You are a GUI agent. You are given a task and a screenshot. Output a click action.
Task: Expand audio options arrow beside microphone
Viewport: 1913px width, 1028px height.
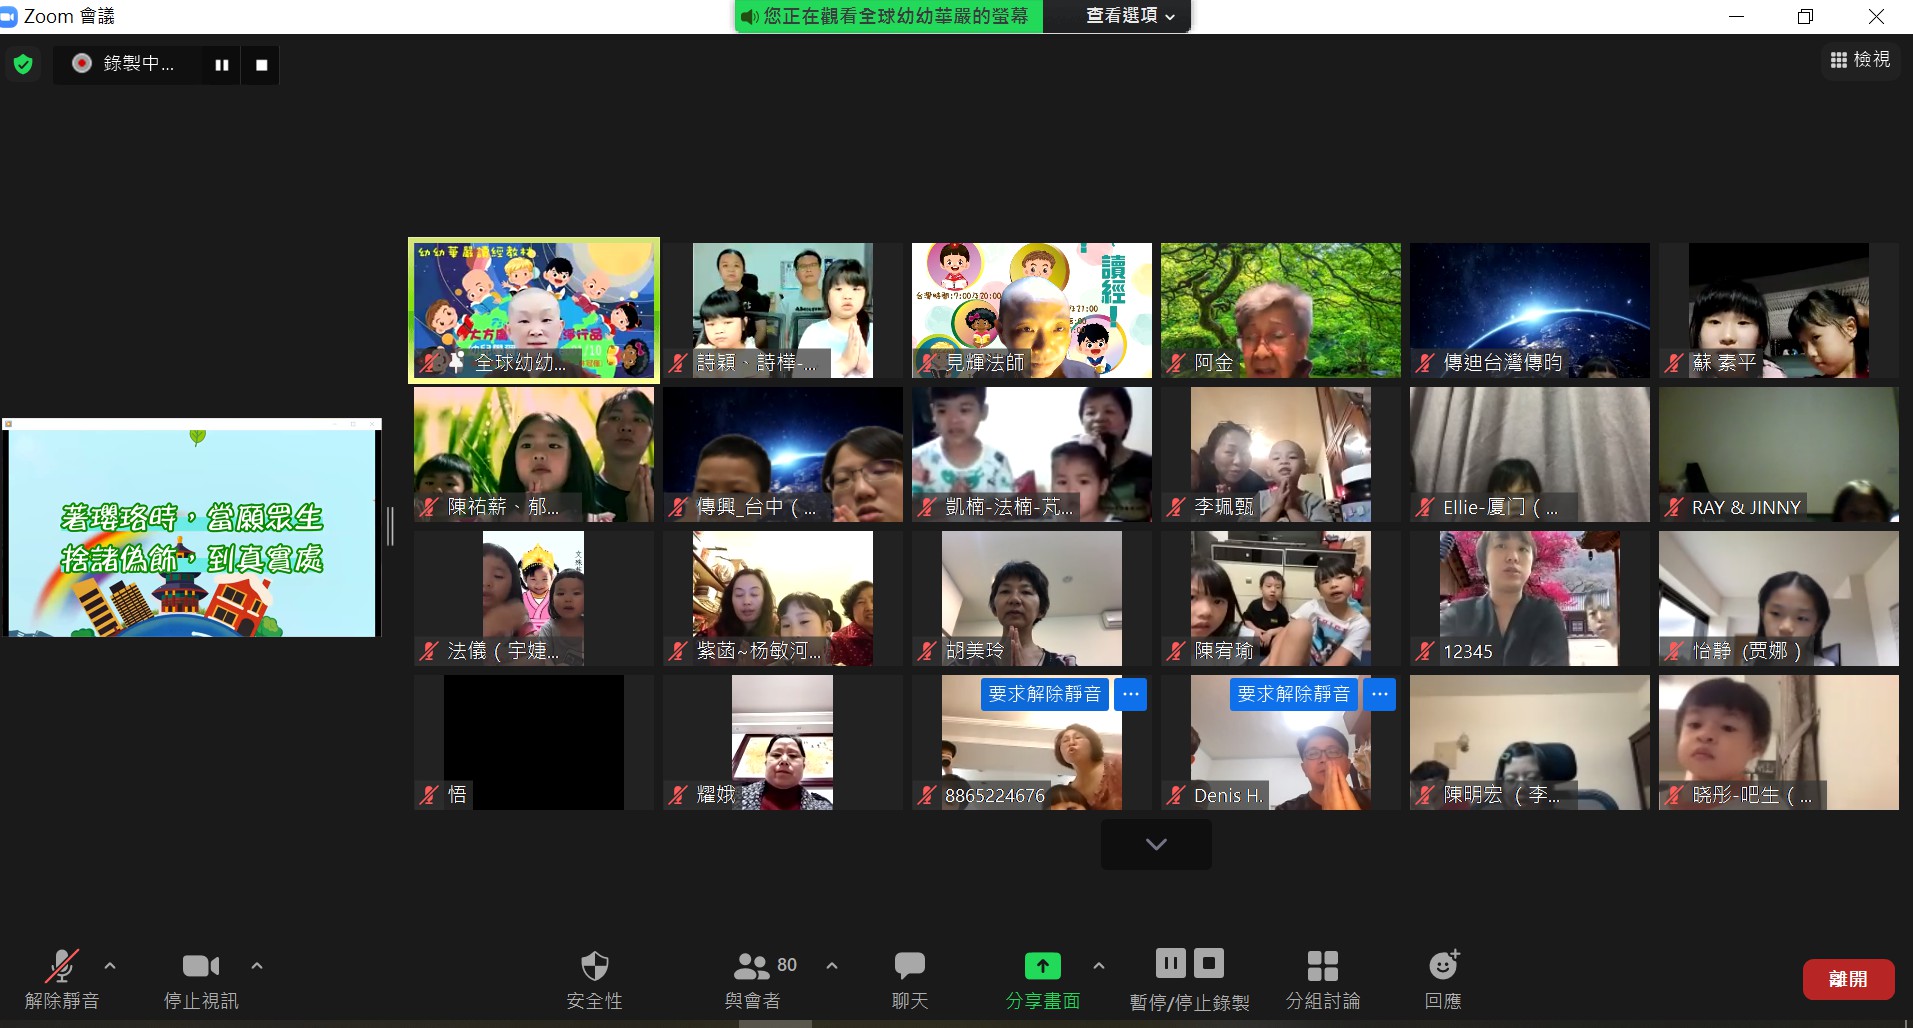[x=110, y=966]
